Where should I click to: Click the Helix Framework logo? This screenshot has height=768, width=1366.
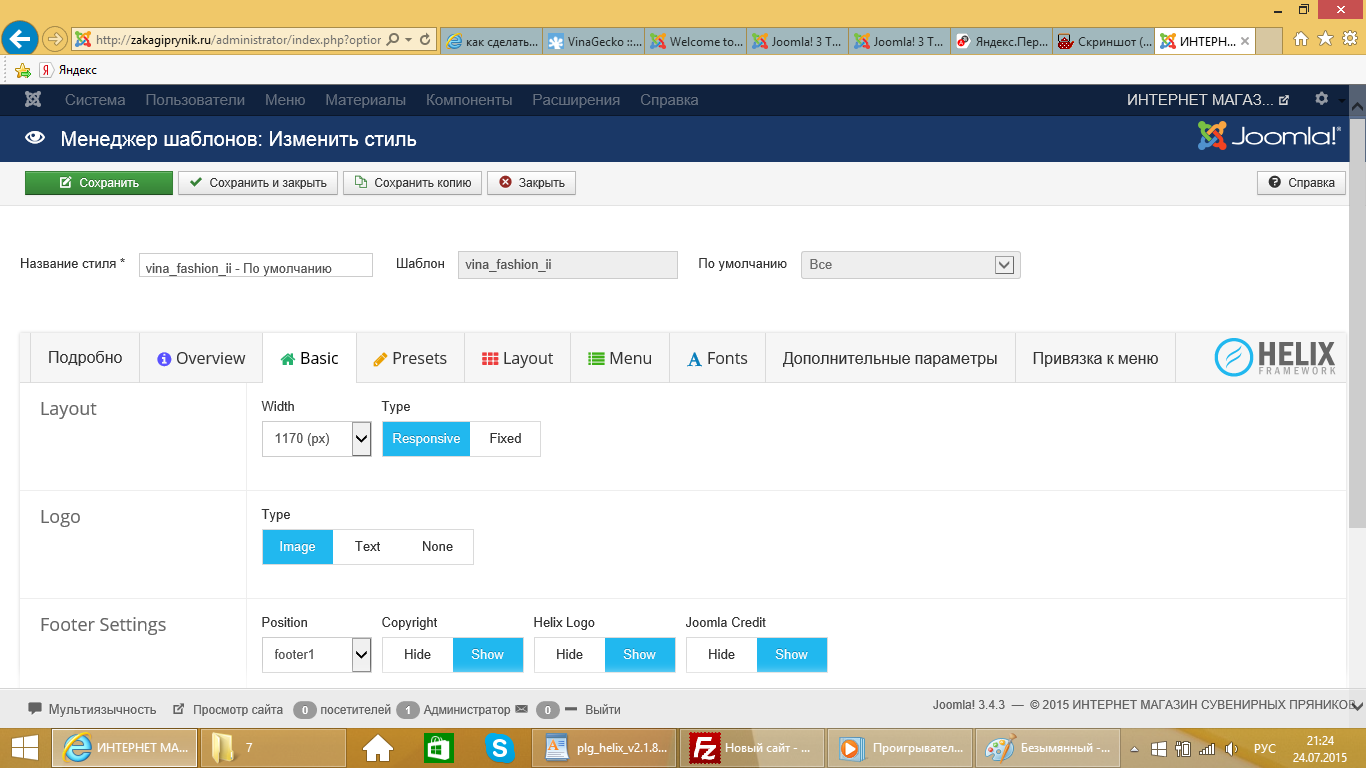point(1275,358)
